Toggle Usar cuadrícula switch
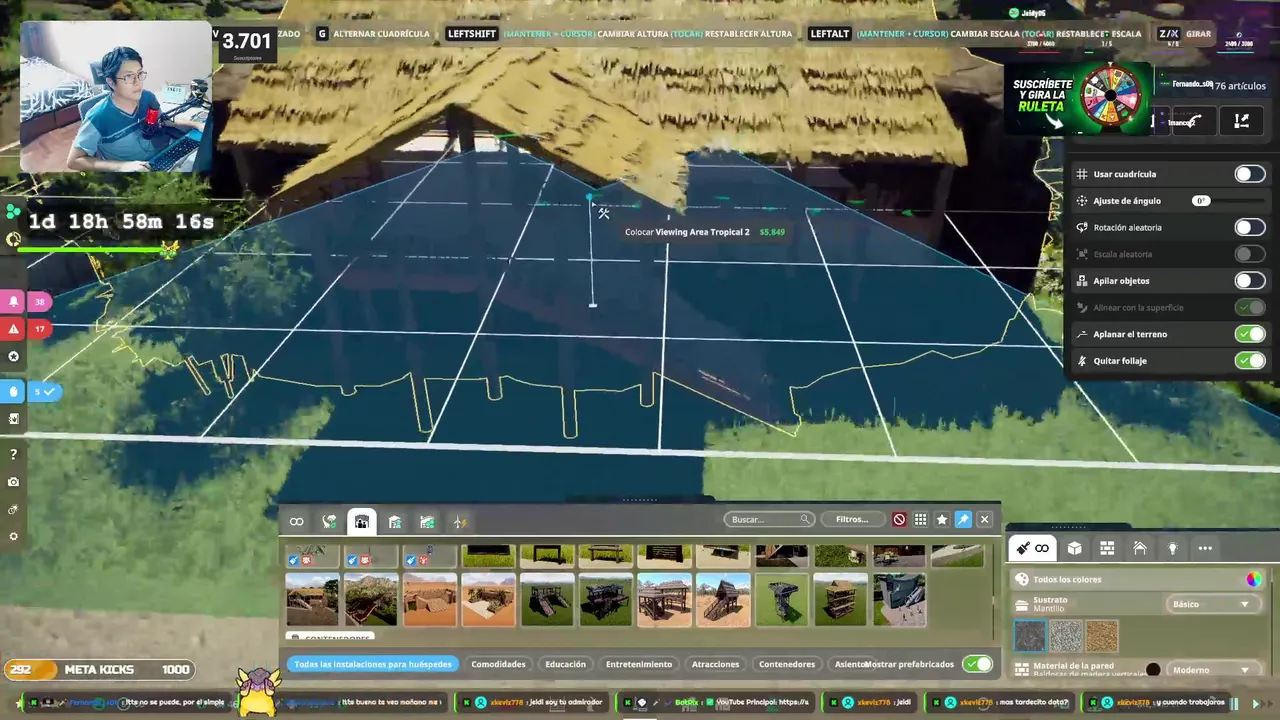This screenshot has height=720, width=1280. (x=1249, y=174)
